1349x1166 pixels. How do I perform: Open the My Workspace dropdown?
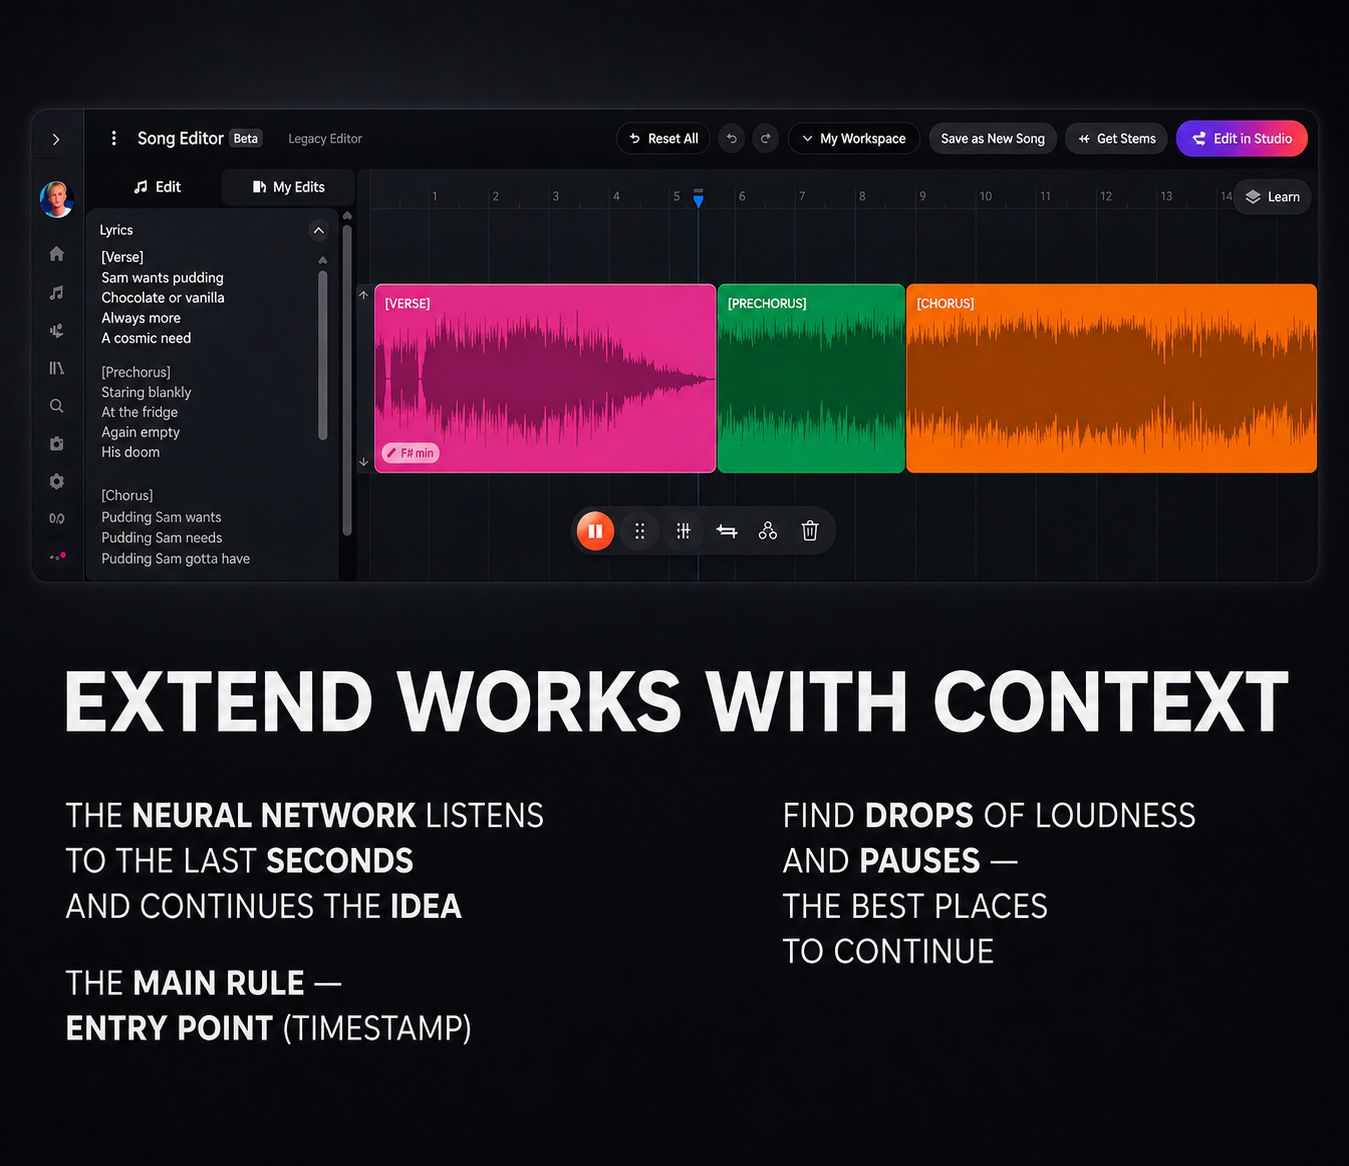click(854, 139)
